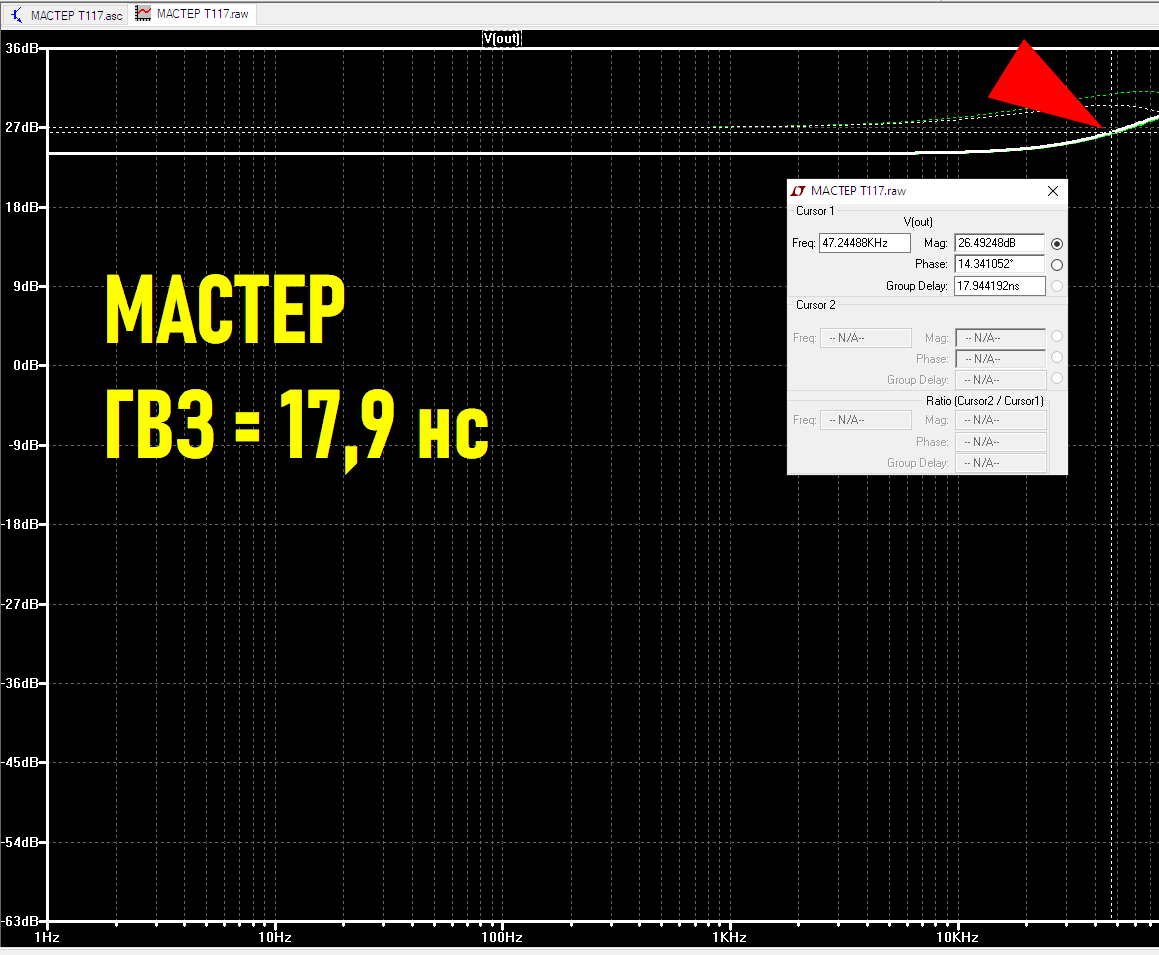
Task: Click the Cursor 2 Mag field
Action: click(x=1000, y=338)
